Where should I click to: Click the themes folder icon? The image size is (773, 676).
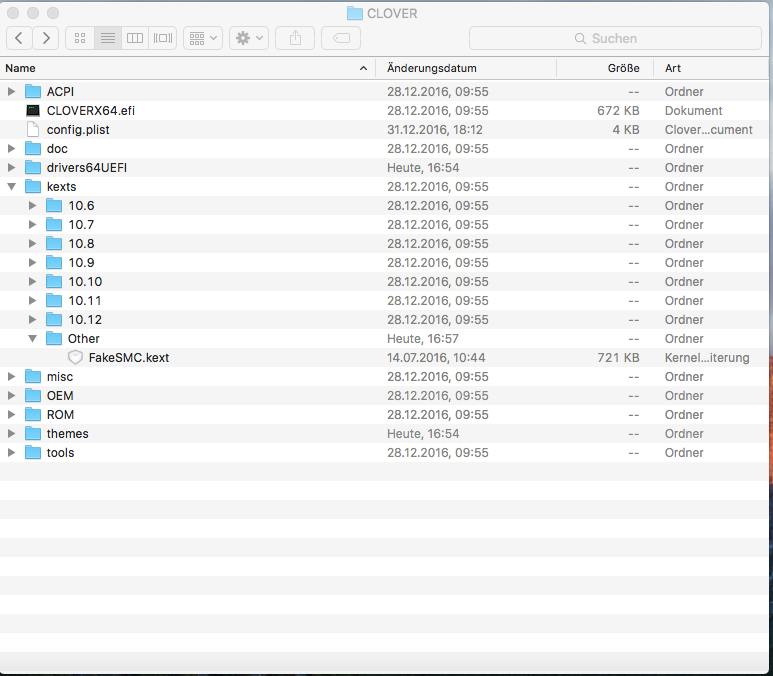pos(33,433)
